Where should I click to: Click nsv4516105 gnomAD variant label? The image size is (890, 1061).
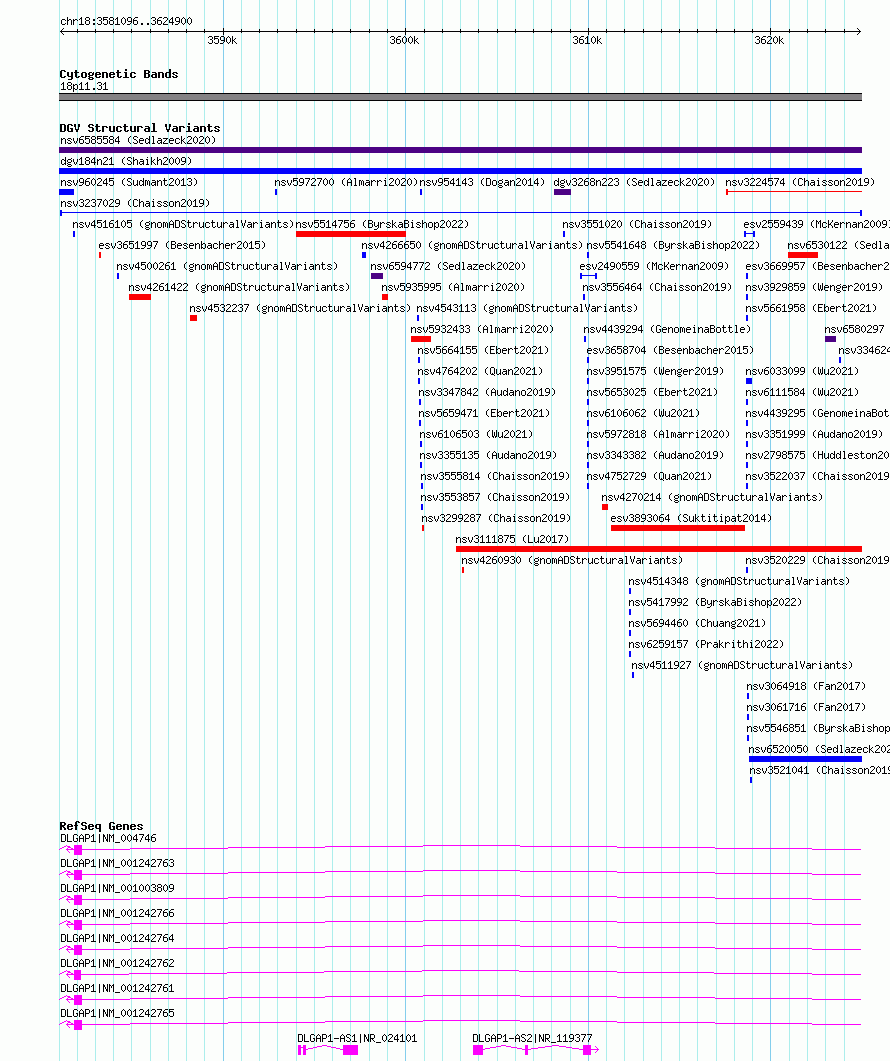(183, 224)
